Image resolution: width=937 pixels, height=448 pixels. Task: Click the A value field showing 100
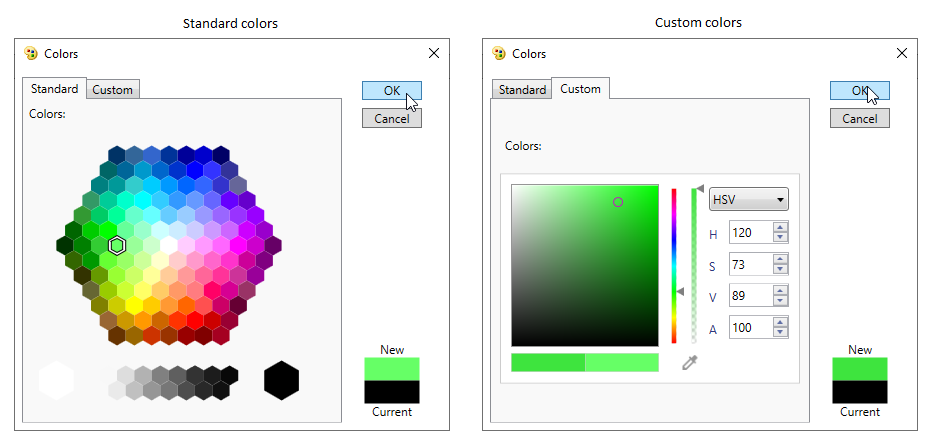tap(751, 327)
